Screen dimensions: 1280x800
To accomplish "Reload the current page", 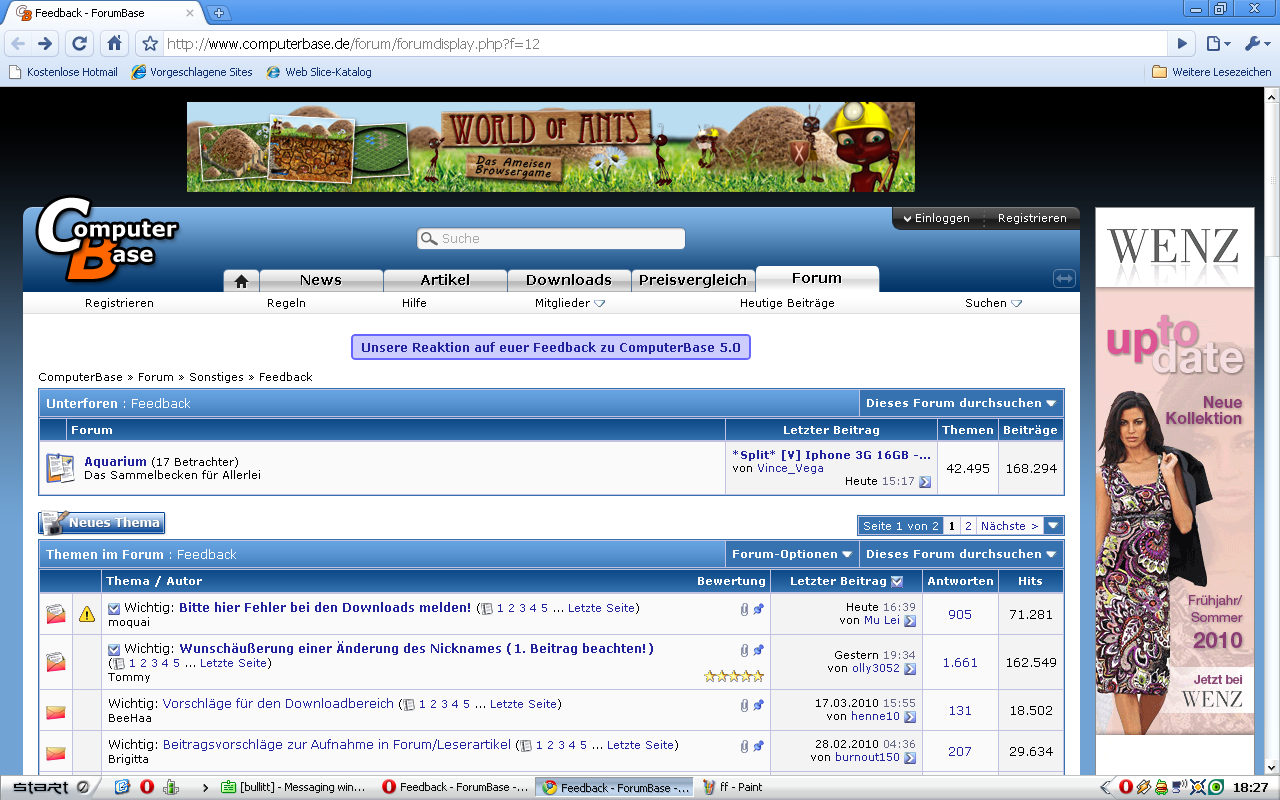I will 80,44.
